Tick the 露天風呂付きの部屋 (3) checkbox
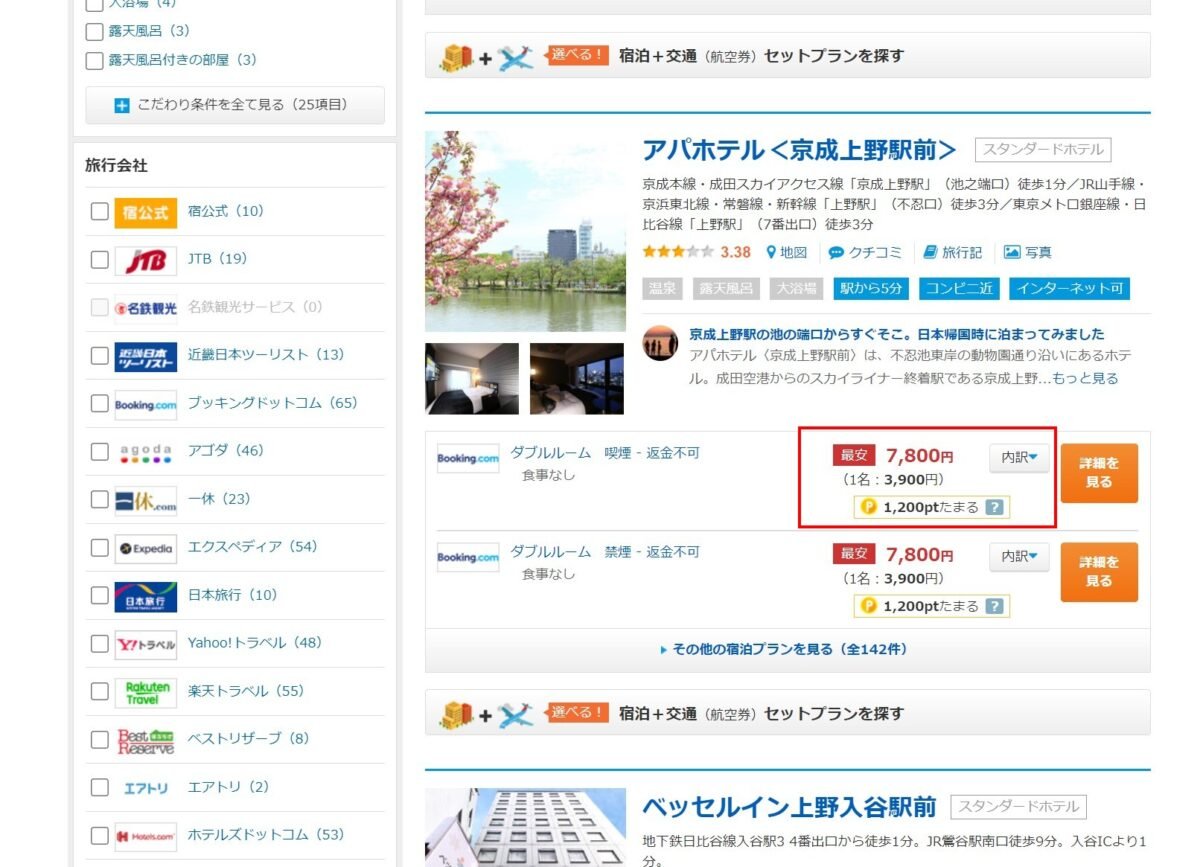The height and width of the screenshot is (867, 1200). click(94, 61)
